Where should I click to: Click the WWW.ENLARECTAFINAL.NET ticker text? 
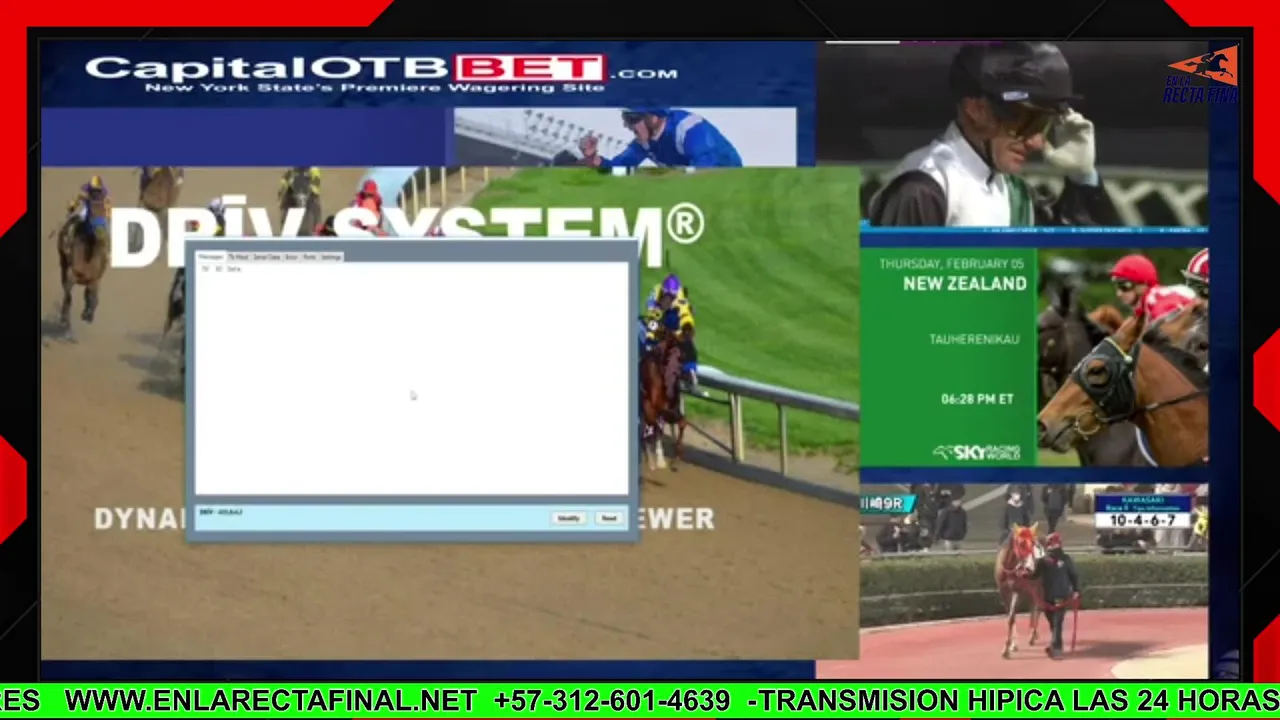[x=270, y=701]
